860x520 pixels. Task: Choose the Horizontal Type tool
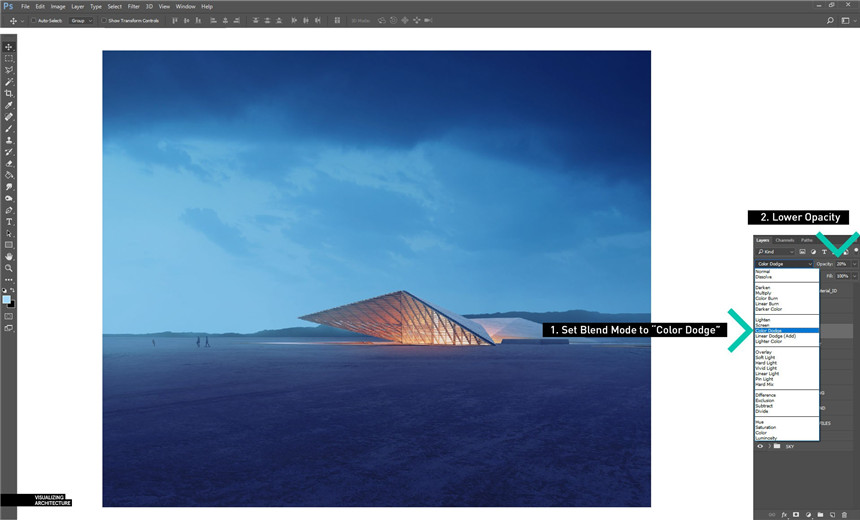[x=9, y=221]
